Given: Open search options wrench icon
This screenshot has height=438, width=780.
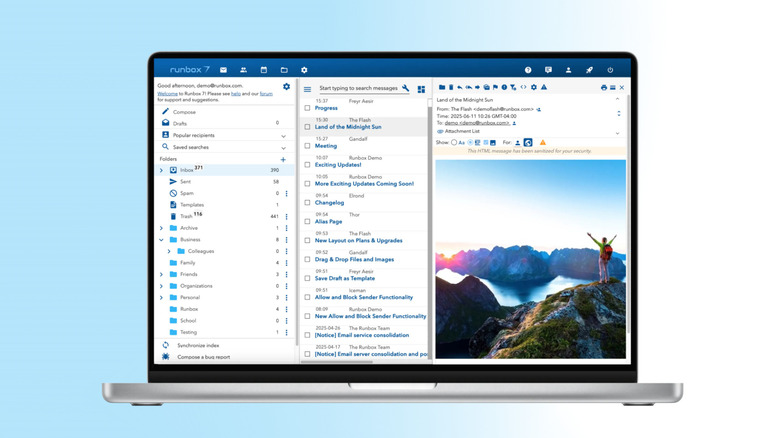Looking at the screenshot, I should [405, 88].
